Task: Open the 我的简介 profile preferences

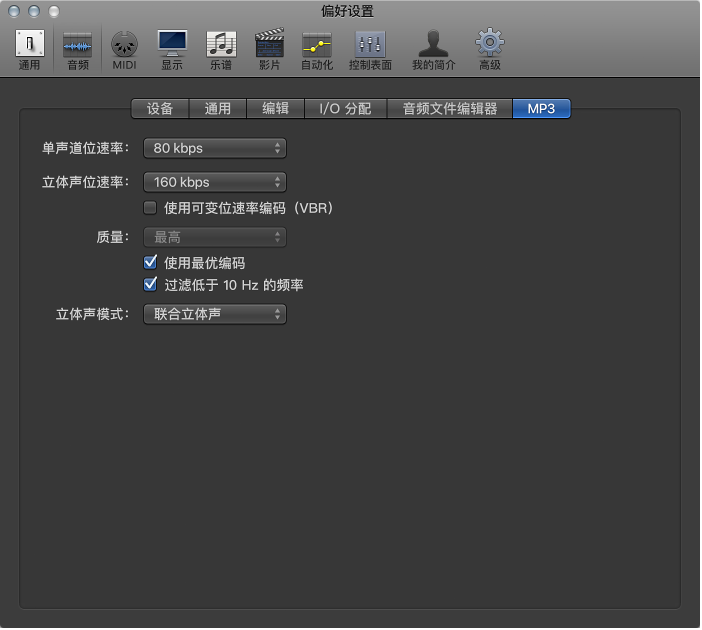Action: (x=433, y=50)
